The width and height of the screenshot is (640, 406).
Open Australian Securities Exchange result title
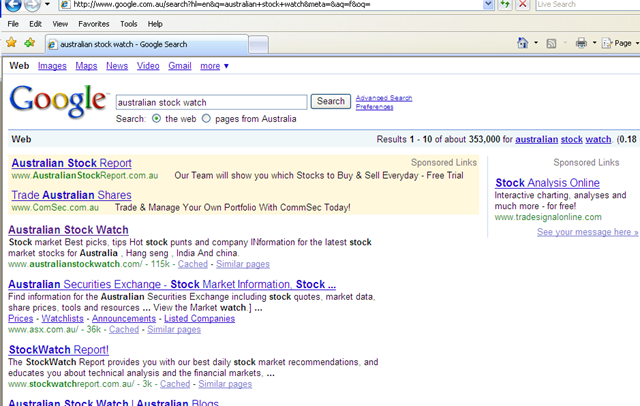[x=172, y=284]
